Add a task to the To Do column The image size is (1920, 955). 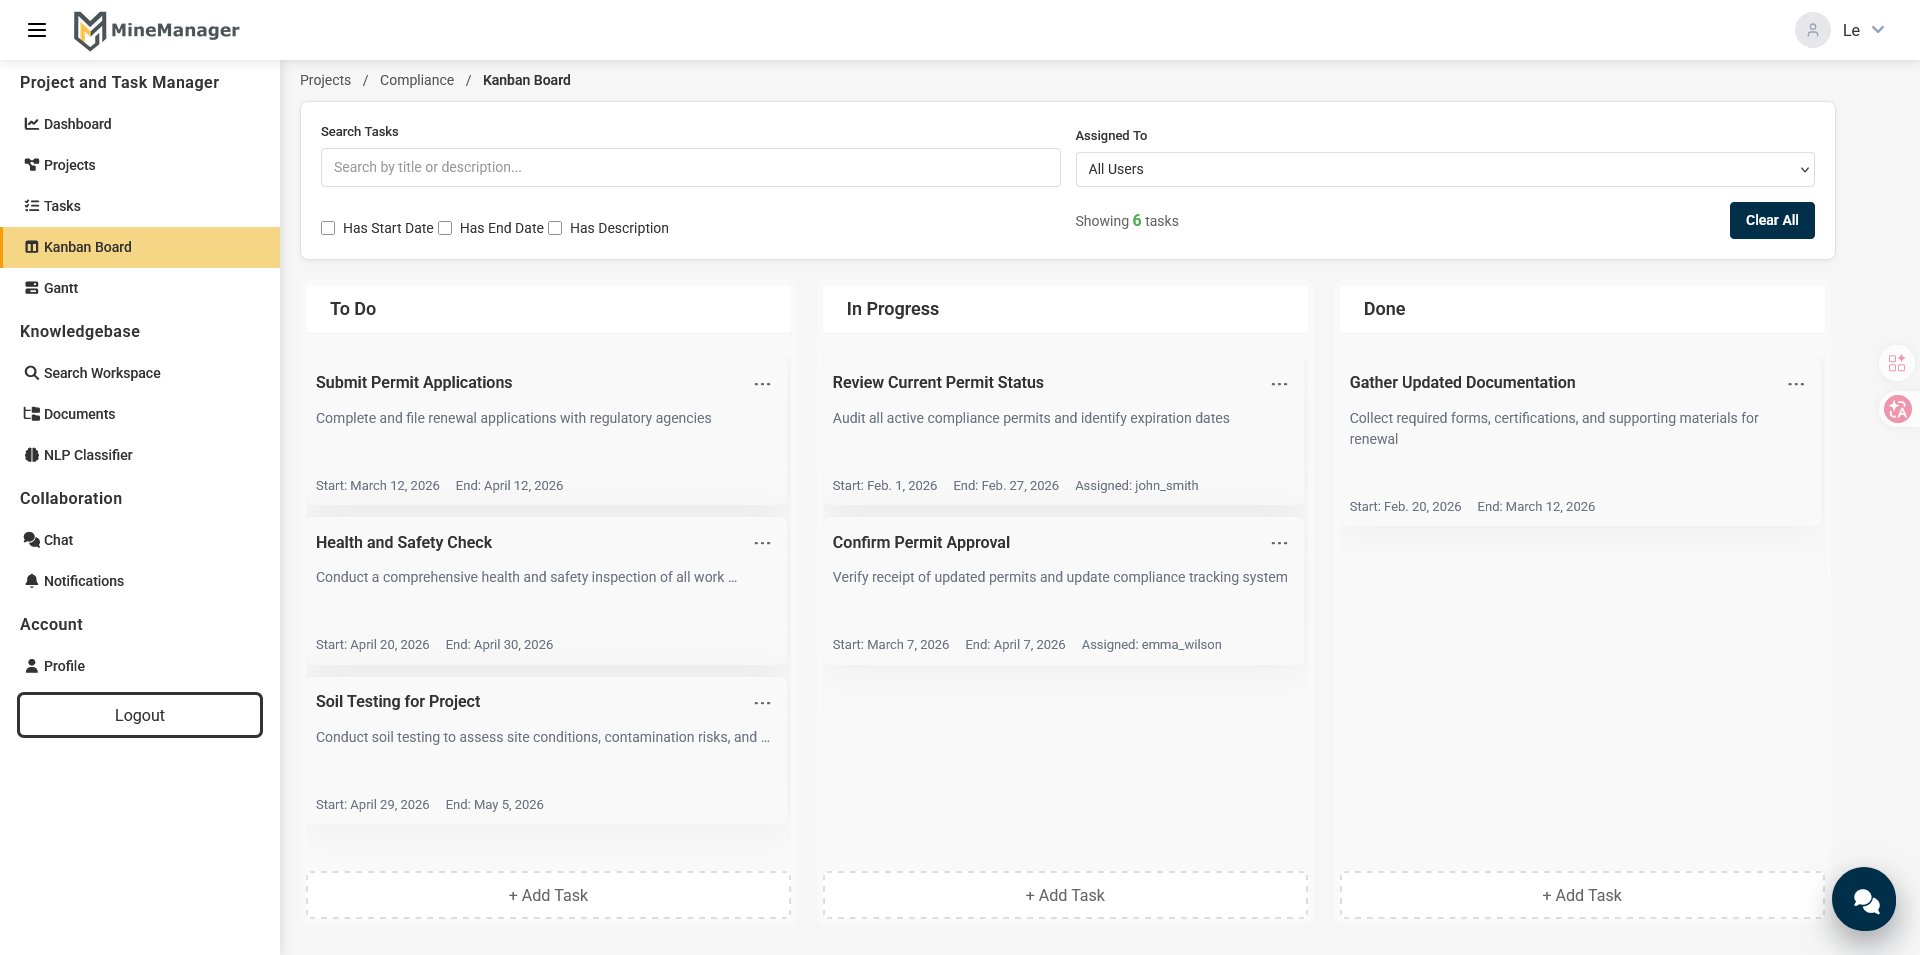[x=548, y=895]
